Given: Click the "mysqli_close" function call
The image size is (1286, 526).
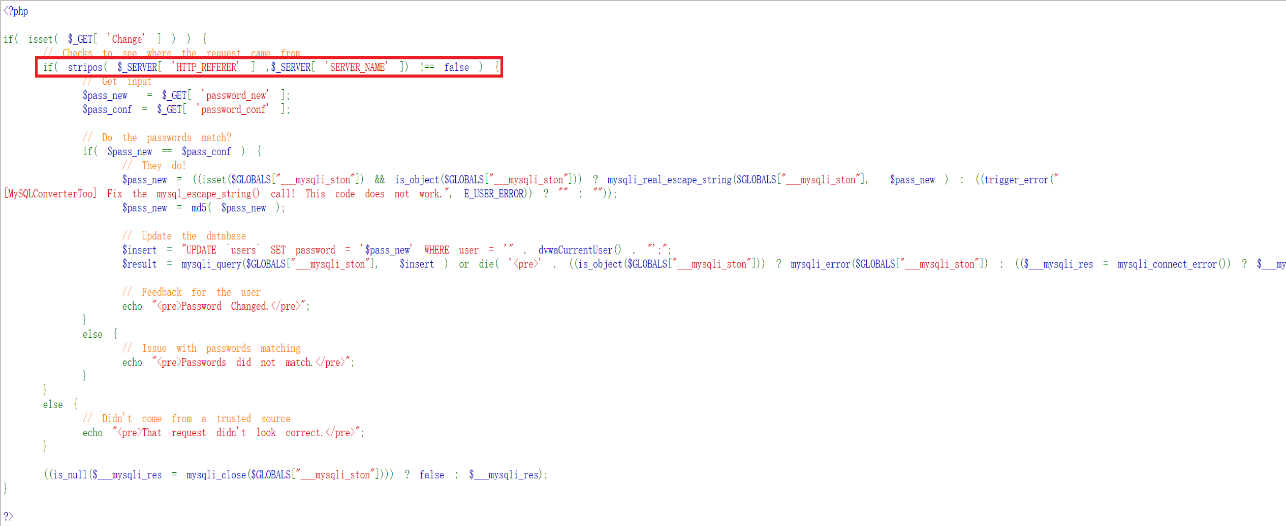Looking at the screenshot, I should pyautogui.click(x=214, y=473).
